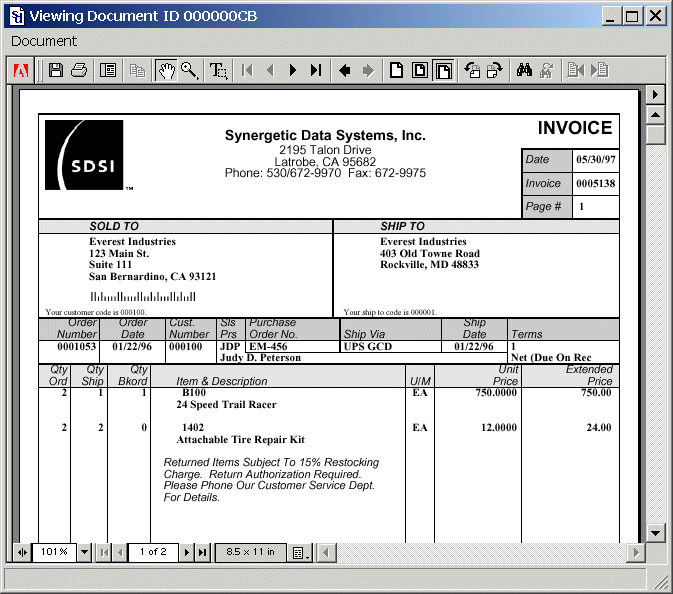
Task: Click the 1 of 2 page number field
Action: click(x=153, y=552)
